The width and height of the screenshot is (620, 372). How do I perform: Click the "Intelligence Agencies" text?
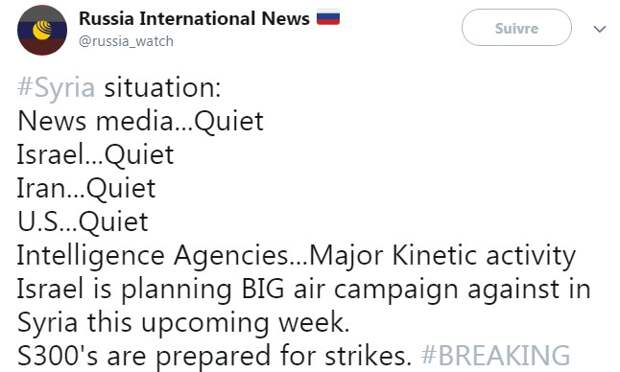153,256
